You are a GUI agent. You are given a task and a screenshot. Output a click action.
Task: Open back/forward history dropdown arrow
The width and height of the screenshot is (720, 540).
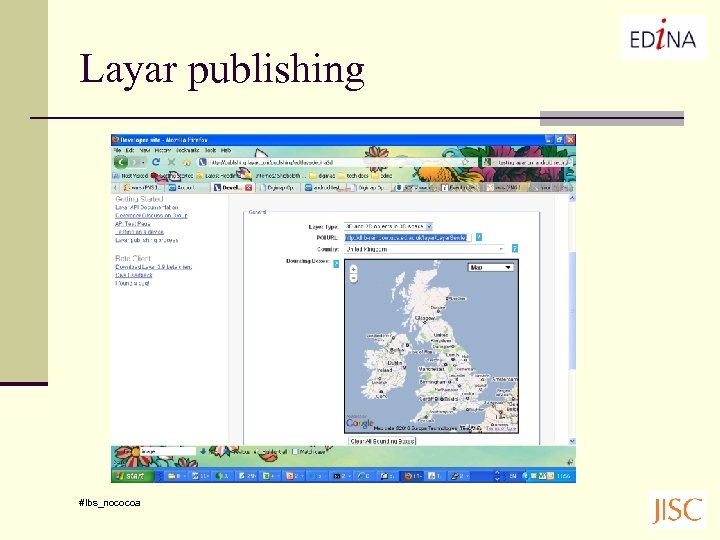(x=143, y=163)
